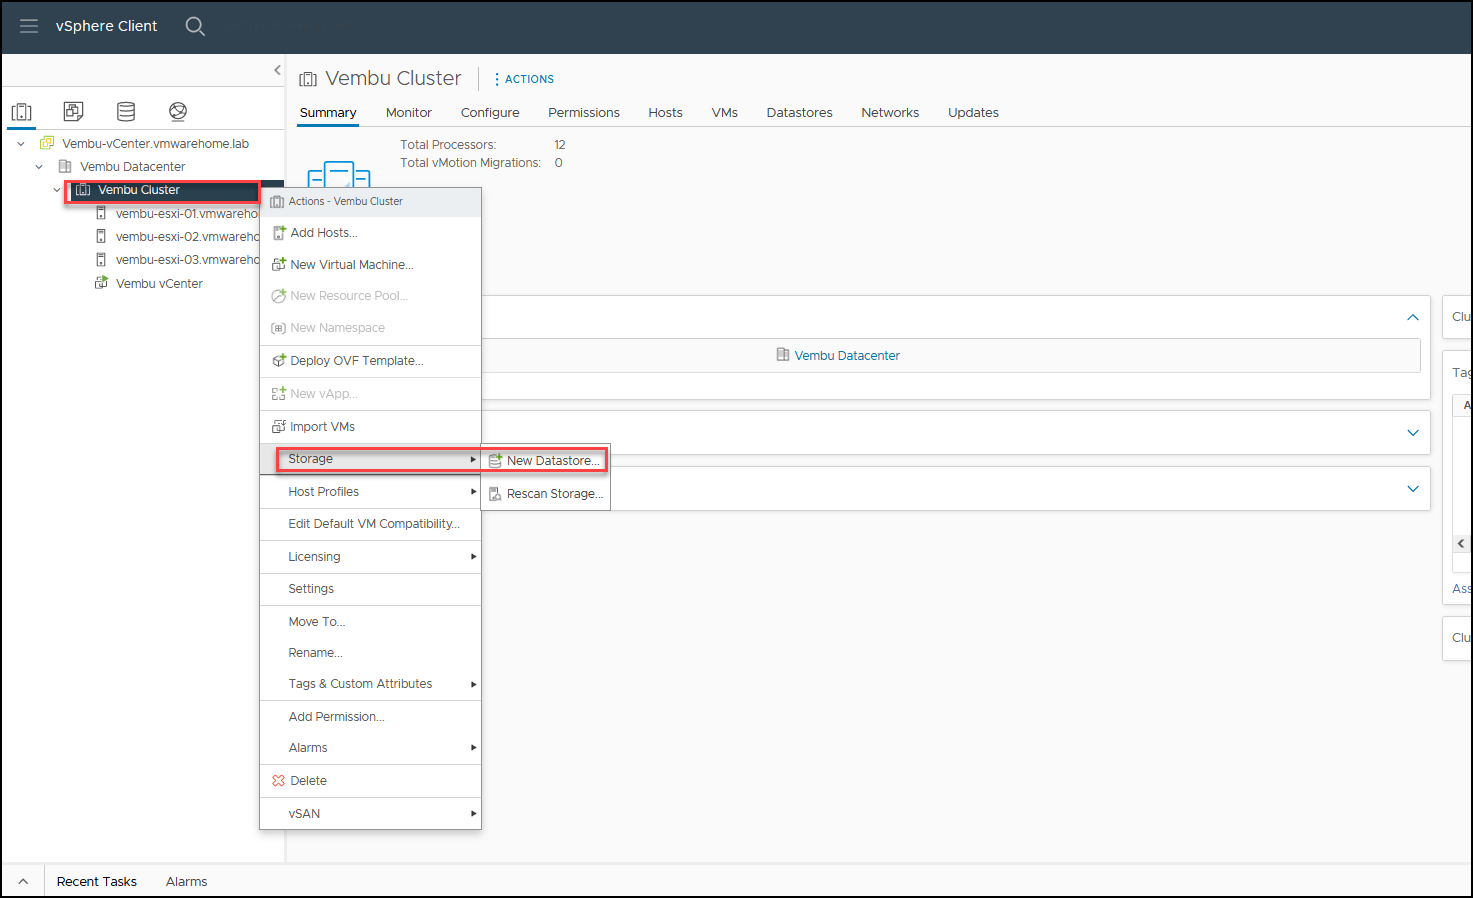Click the New Datastore icon

495,460
